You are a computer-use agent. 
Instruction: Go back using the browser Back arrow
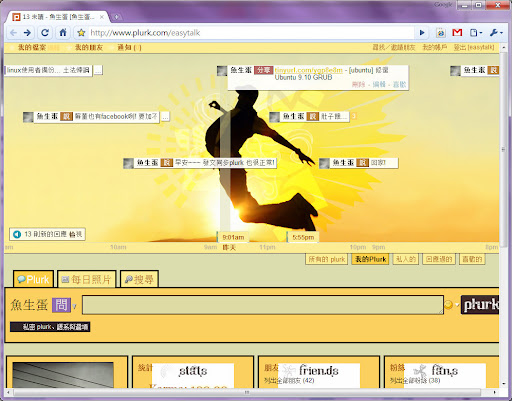[x=13, y=33]
